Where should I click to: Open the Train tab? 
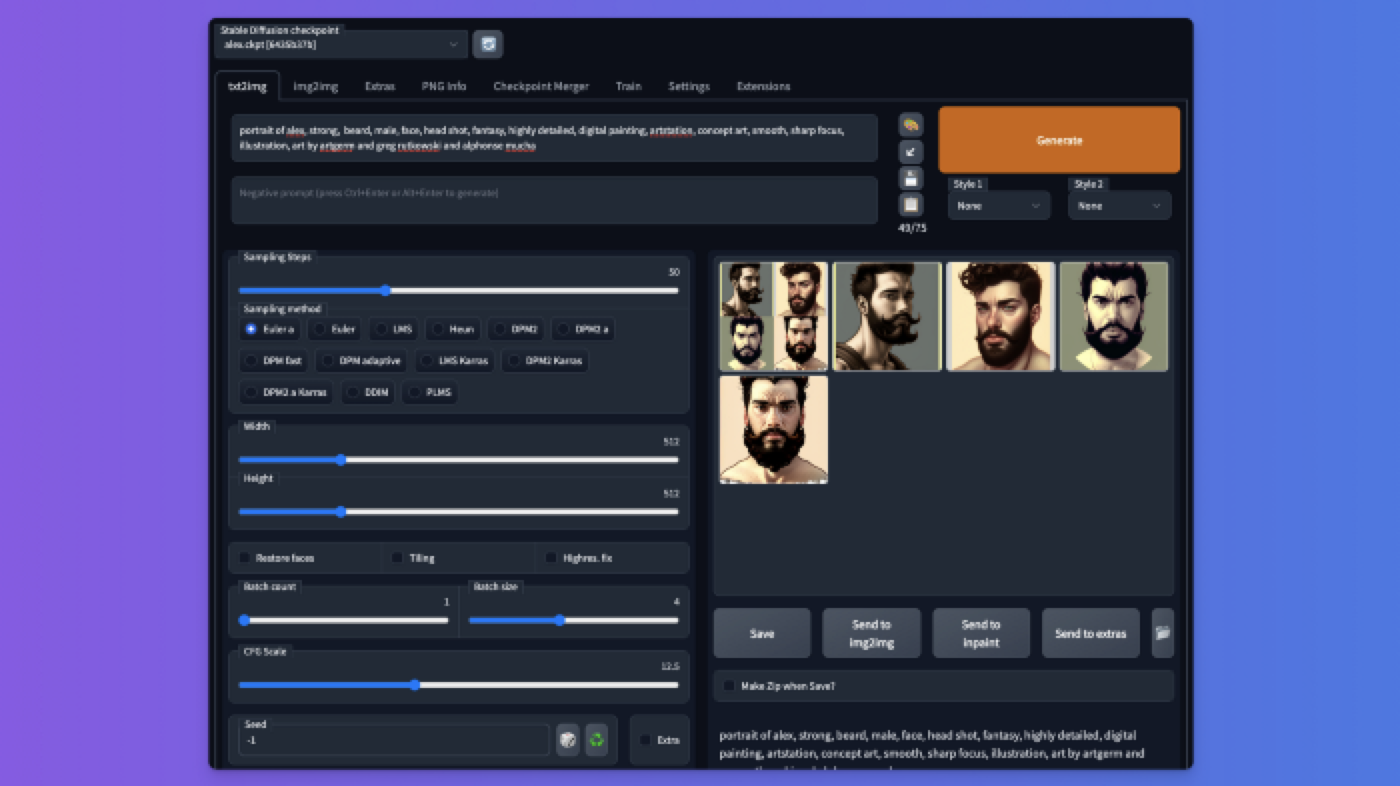tap(628, 86)
